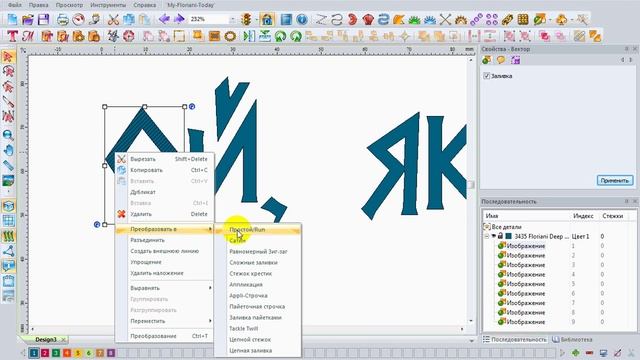Open the Инструменты menu
Screen dimensions: 640x360
(108, 5)
